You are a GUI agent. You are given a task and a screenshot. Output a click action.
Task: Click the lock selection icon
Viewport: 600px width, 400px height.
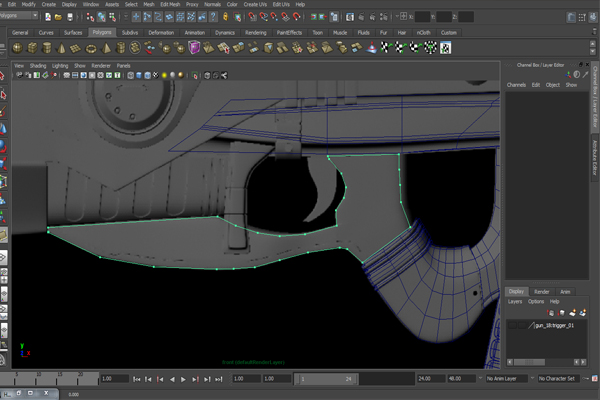click(225, 17)
